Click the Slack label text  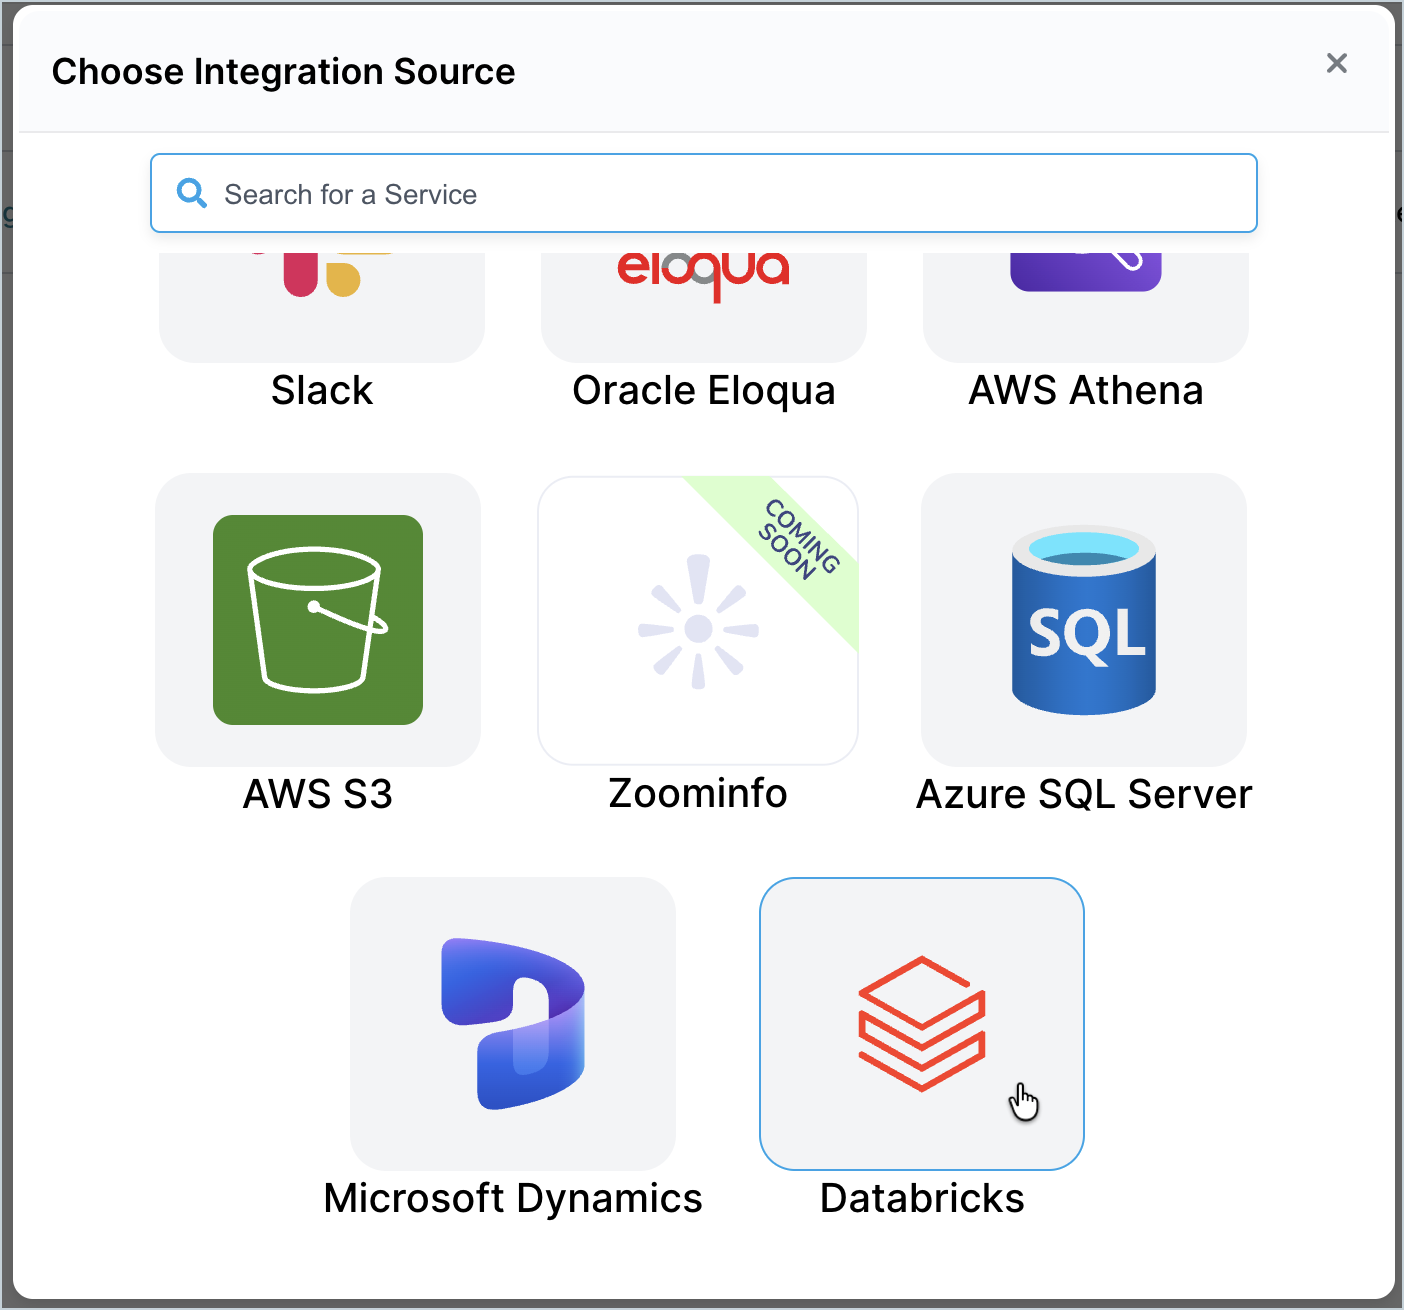(322, 390)
